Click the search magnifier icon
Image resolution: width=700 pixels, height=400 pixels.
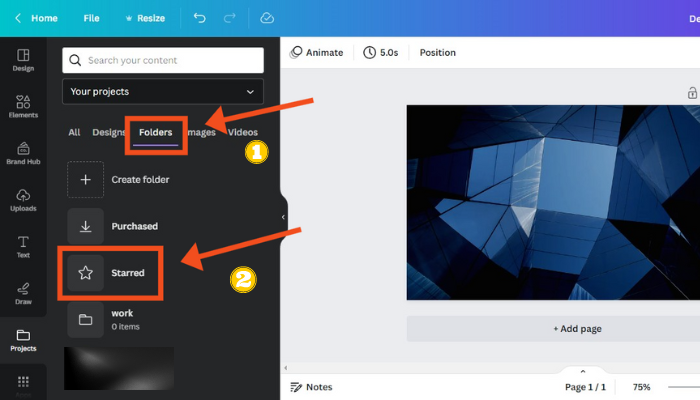click(x=75, y=60)
